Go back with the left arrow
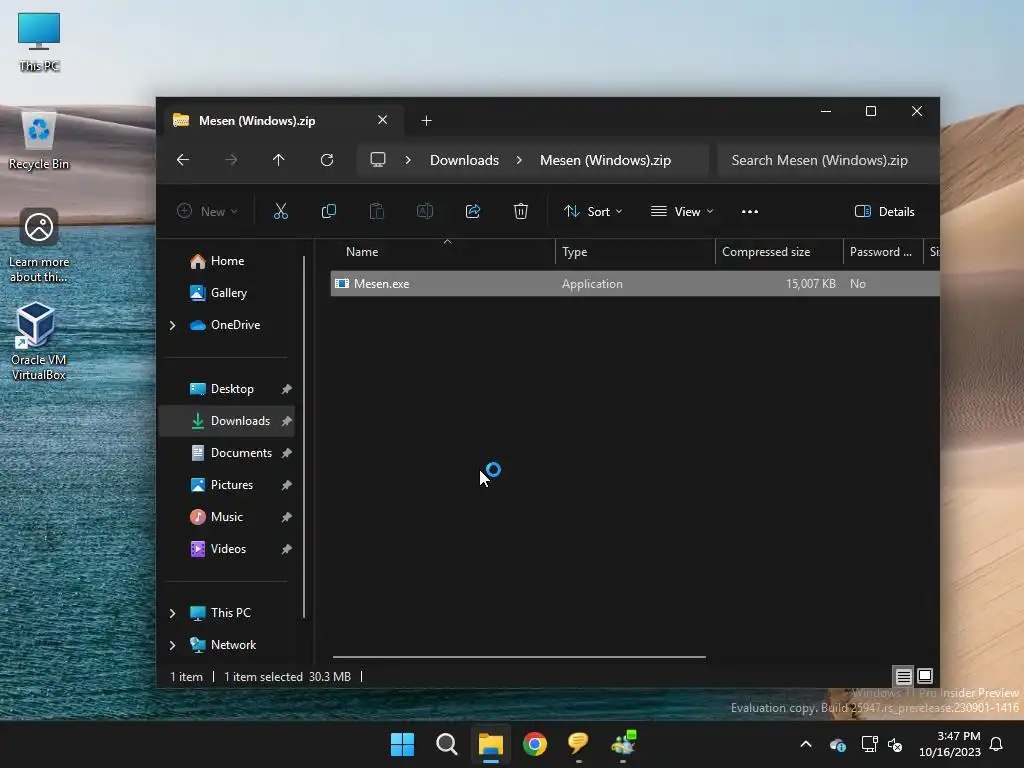 coord(183,160)
